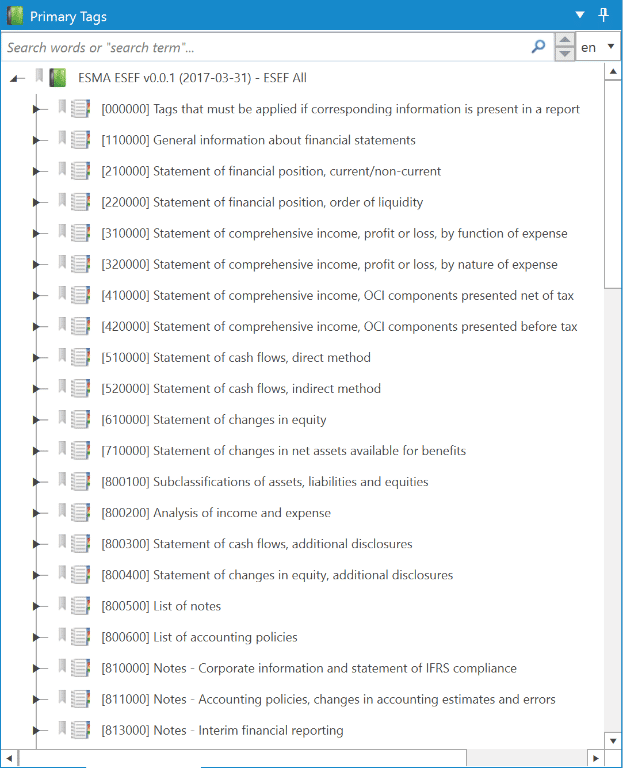Expand [210000] Statement of financial position current/non-current

pos(36,171)
